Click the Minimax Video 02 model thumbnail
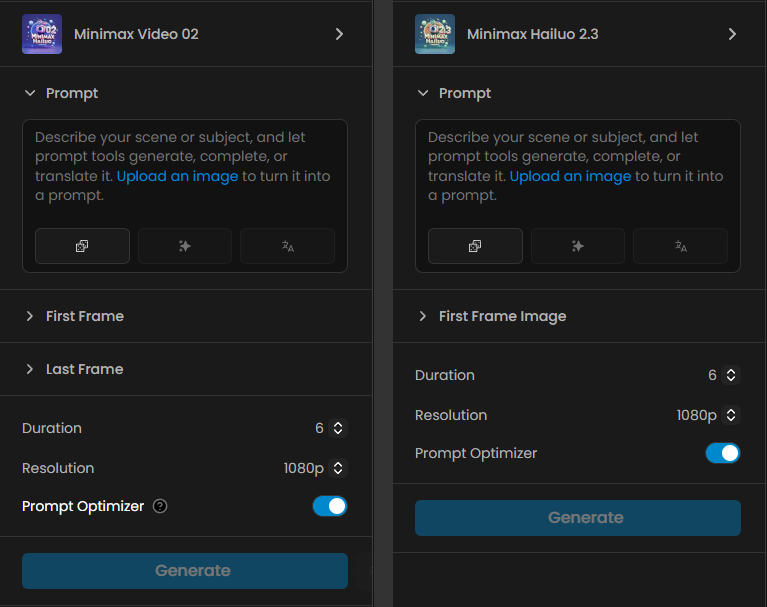767x607 pixels. pos(42,34)
